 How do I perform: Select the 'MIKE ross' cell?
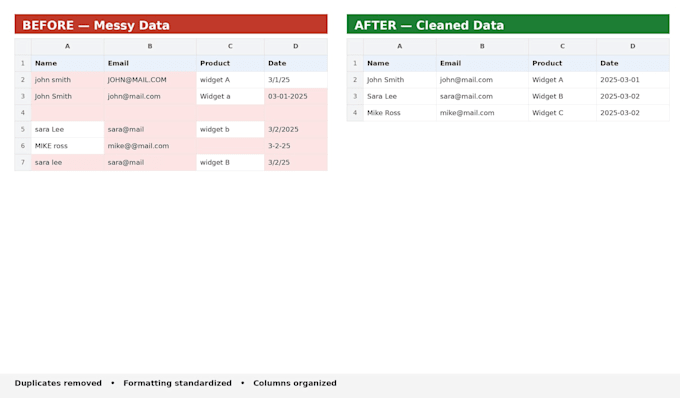pos(68,146)
